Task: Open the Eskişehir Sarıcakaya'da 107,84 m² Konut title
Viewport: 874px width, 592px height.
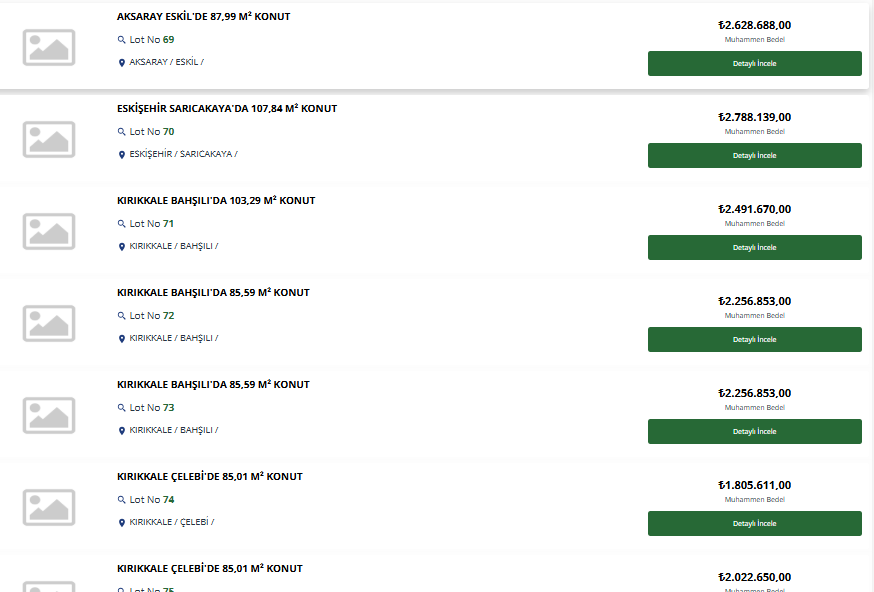Action: (x=227, y=109)
